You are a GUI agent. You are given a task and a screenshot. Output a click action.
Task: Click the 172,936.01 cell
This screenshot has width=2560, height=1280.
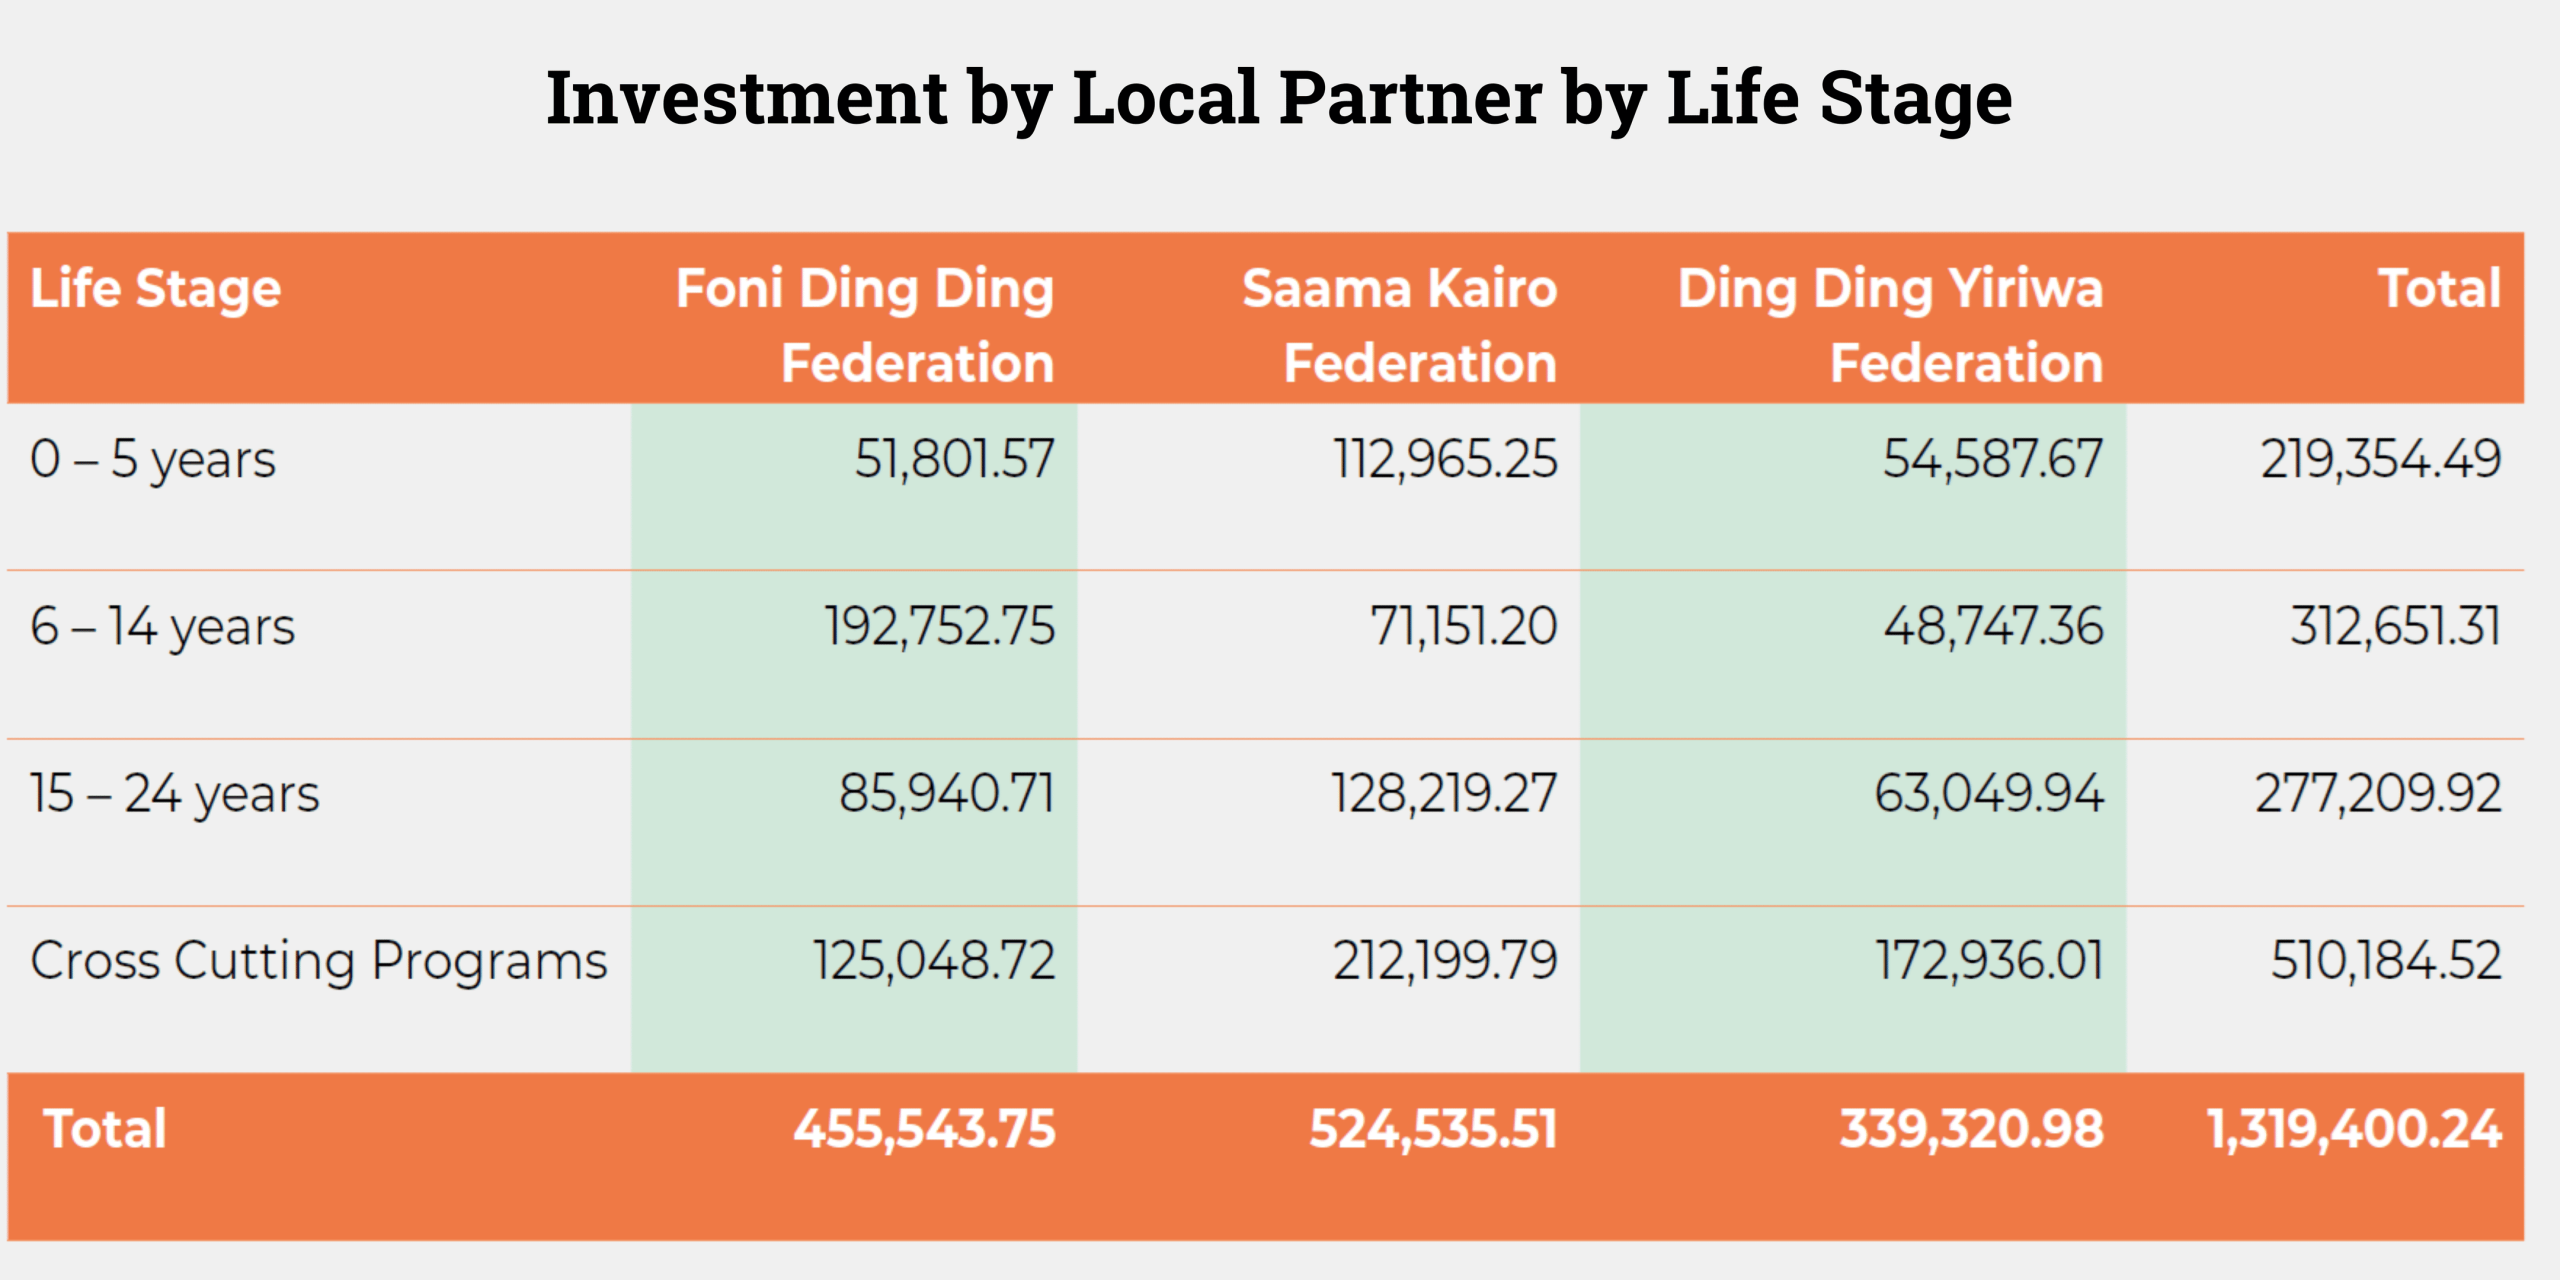(1989, 961)
